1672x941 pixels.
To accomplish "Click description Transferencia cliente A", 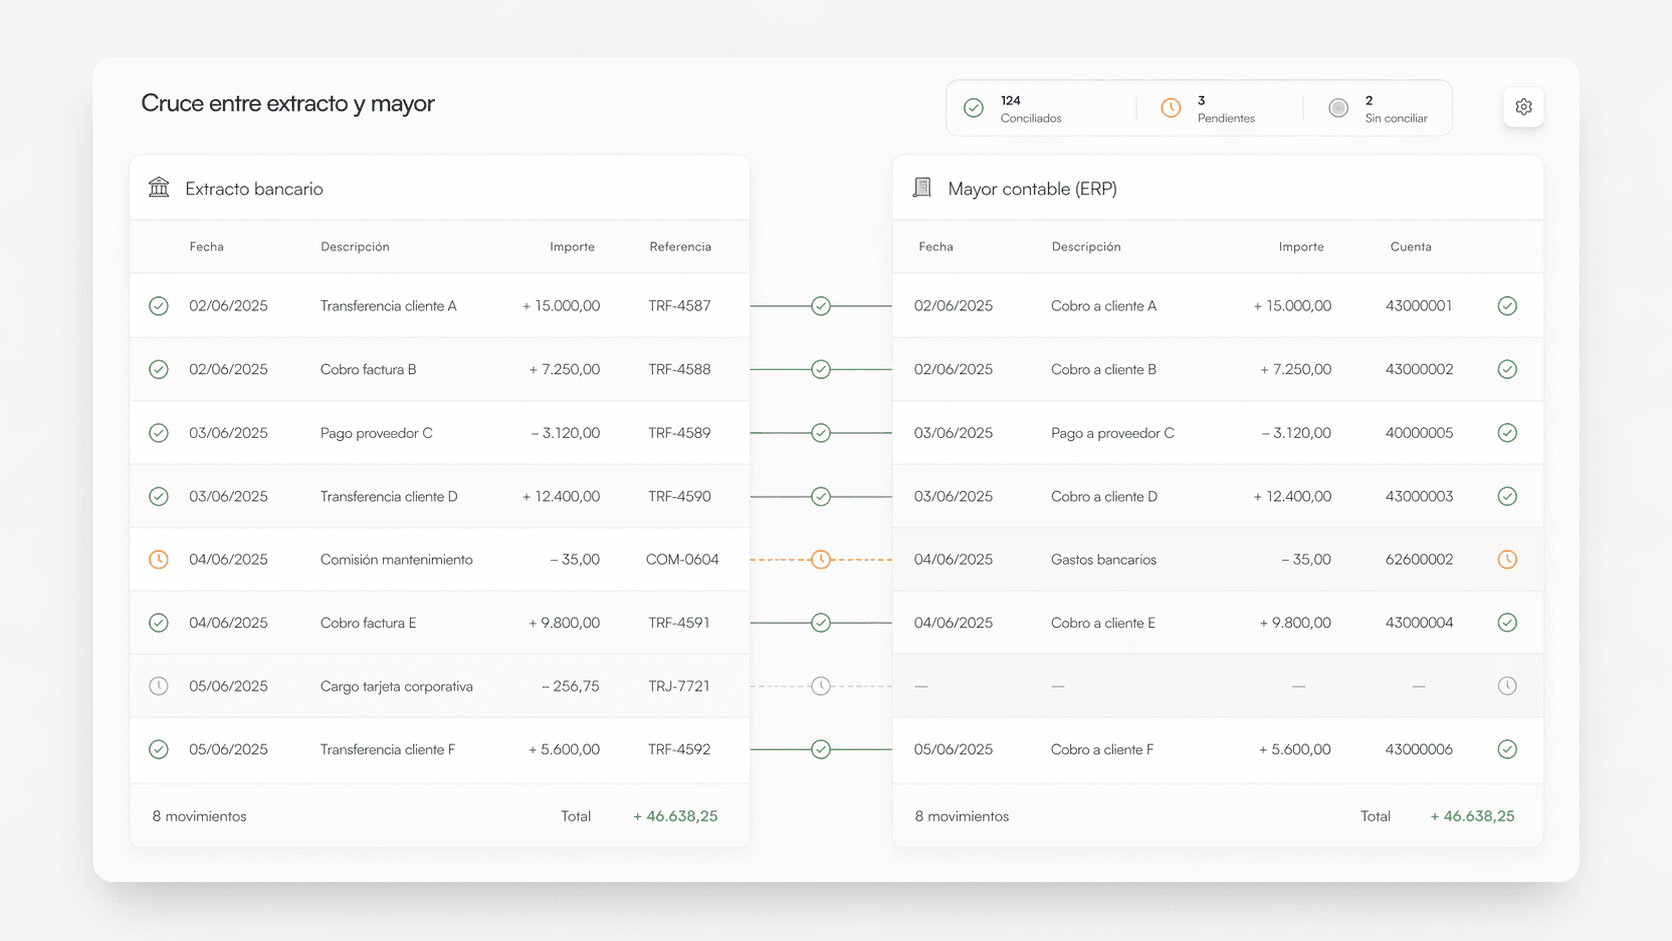I will (x=388, y=306).
